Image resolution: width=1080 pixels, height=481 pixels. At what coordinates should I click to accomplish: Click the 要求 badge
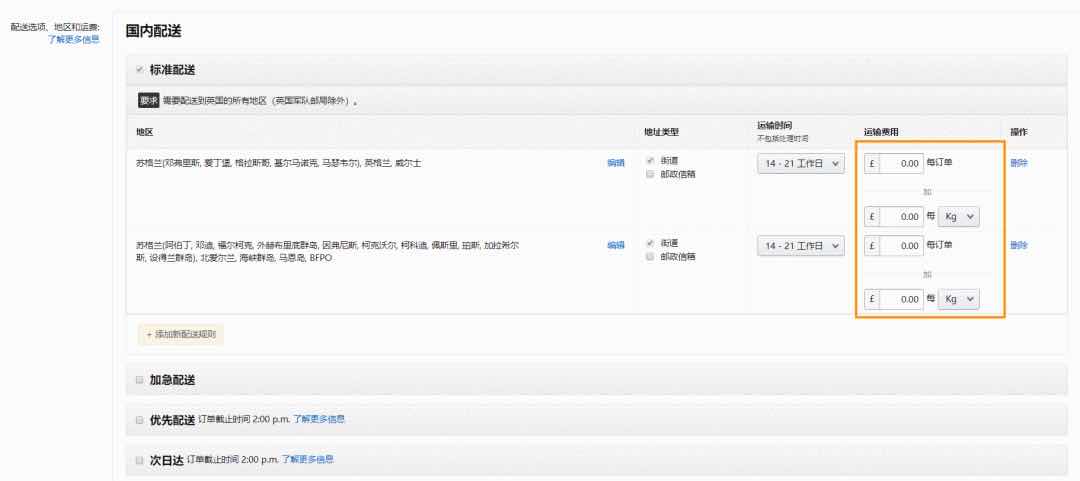pyautogui.click(x=149, y=101)
